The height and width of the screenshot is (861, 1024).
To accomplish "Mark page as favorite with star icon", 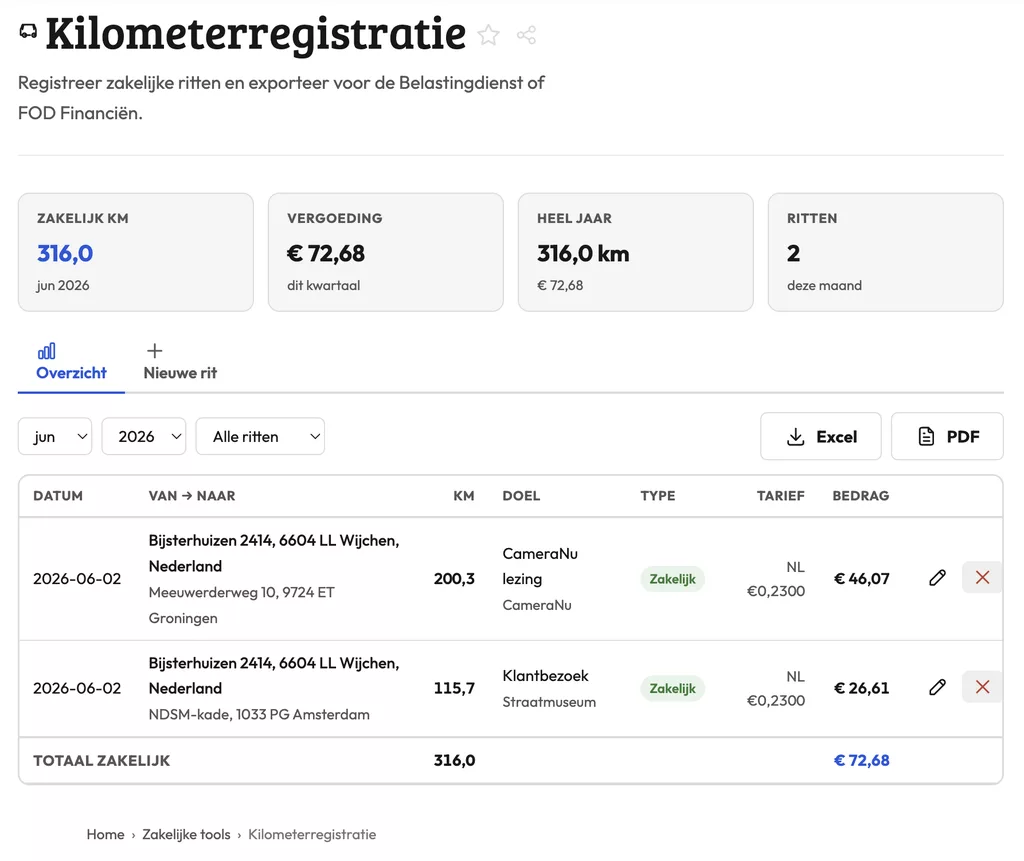I will coord(488,35).
